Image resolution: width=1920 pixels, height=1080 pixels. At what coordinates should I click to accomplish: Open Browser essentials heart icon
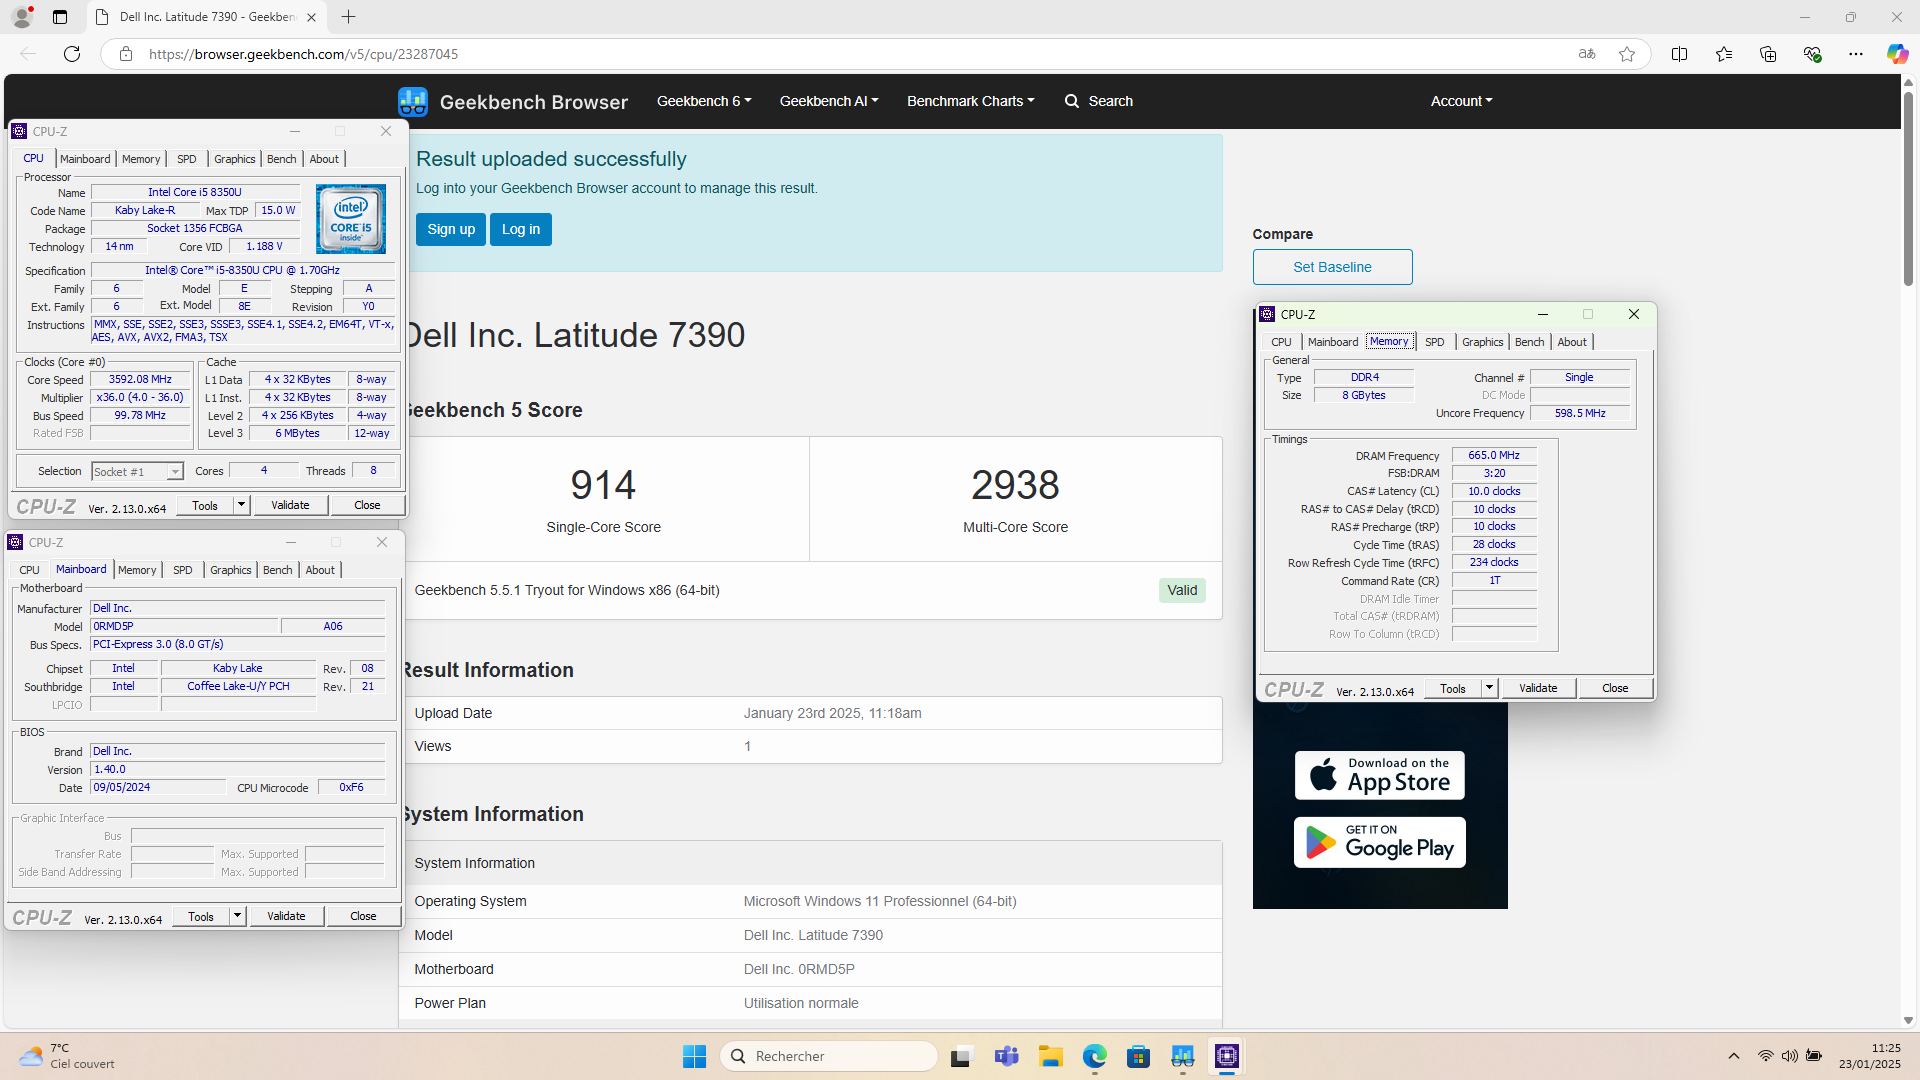pos(1812,54)
